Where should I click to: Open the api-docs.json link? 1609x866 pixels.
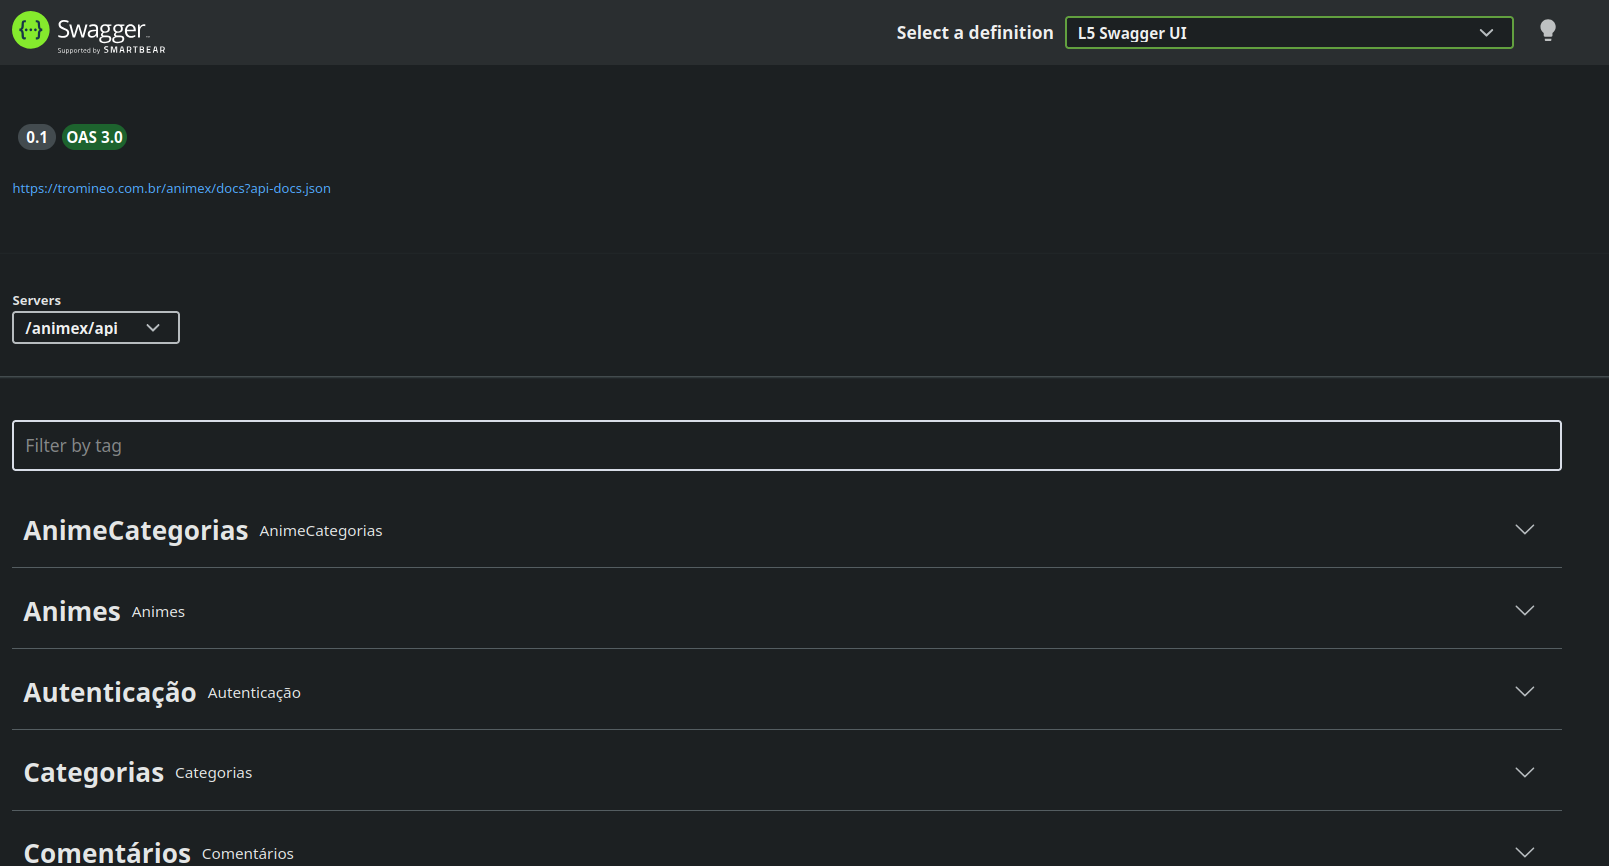pos(171,188)
